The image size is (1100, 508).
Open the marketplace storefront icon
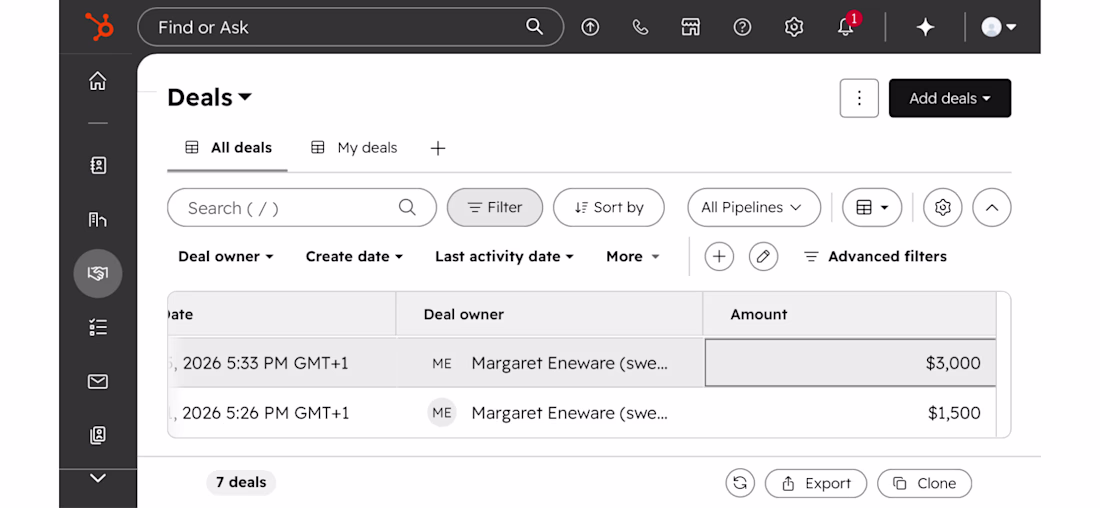click(x=691, y=27)
